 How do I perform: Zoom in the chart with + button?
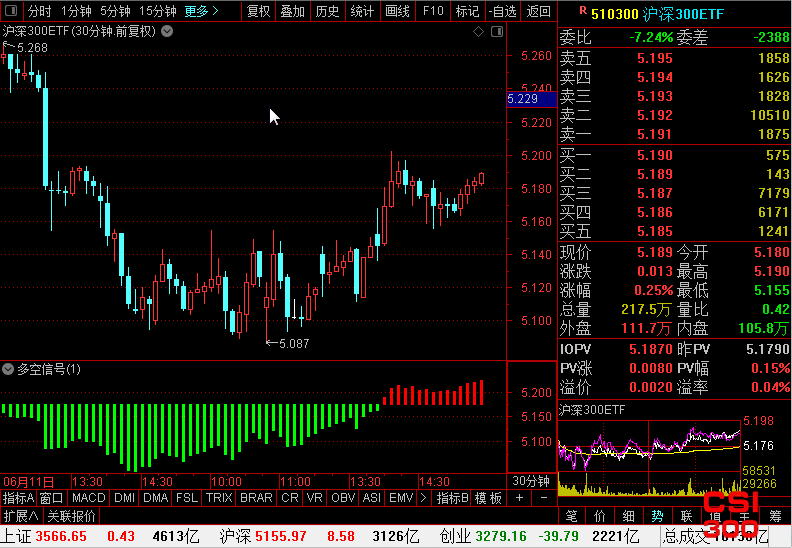pyautogui.click(x=519, y=498)
